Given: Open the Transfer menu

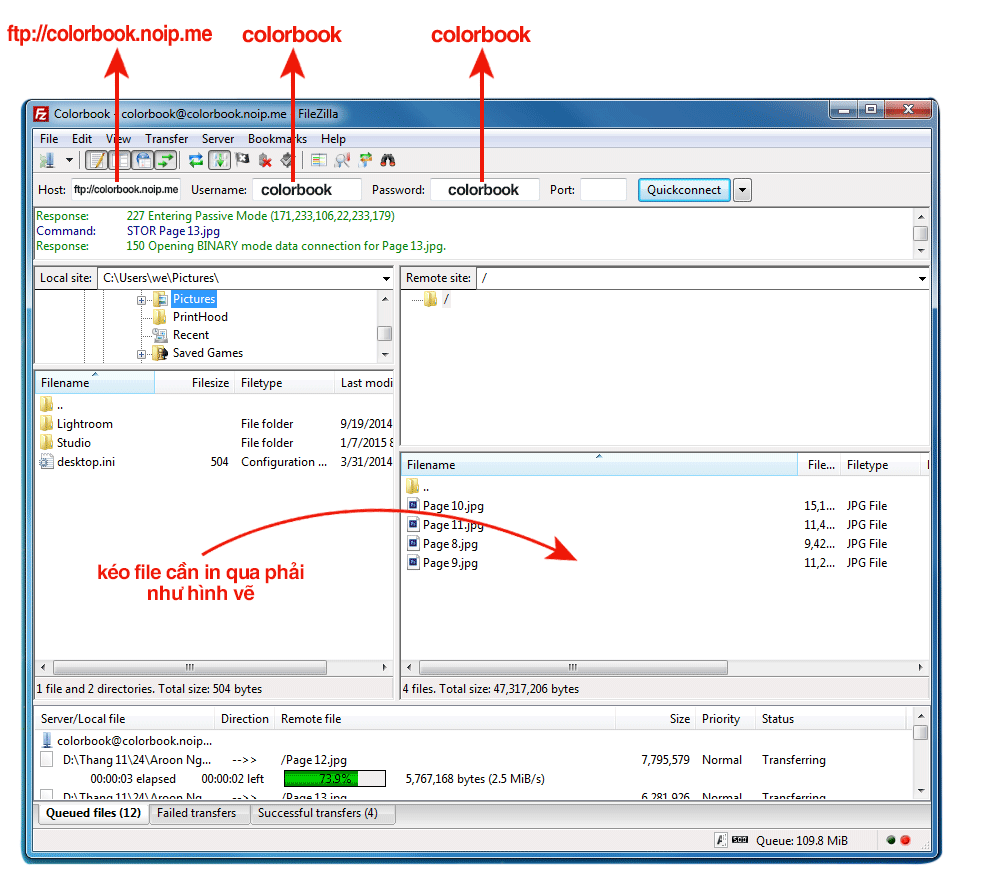Looking at the screenshot, I should [167, 139].
